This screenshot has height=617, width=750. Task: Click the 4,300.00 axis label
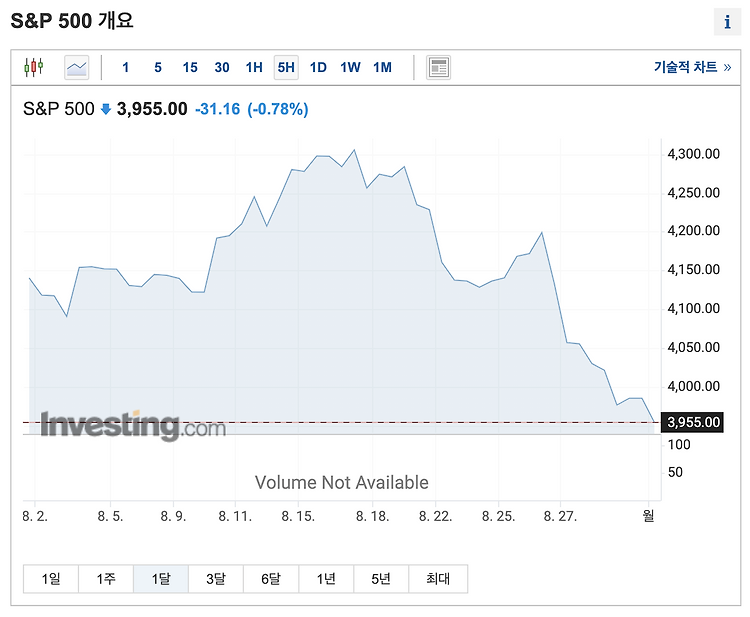pyautogui.click(x=694, y=154)
